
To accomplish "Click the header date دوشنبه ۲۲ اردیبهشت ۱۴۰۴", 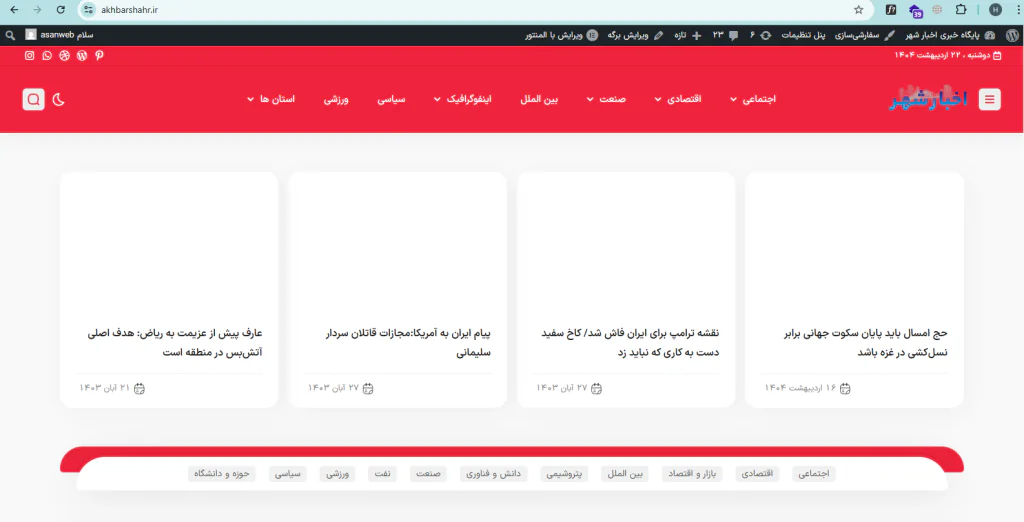I will click(948, 56).
